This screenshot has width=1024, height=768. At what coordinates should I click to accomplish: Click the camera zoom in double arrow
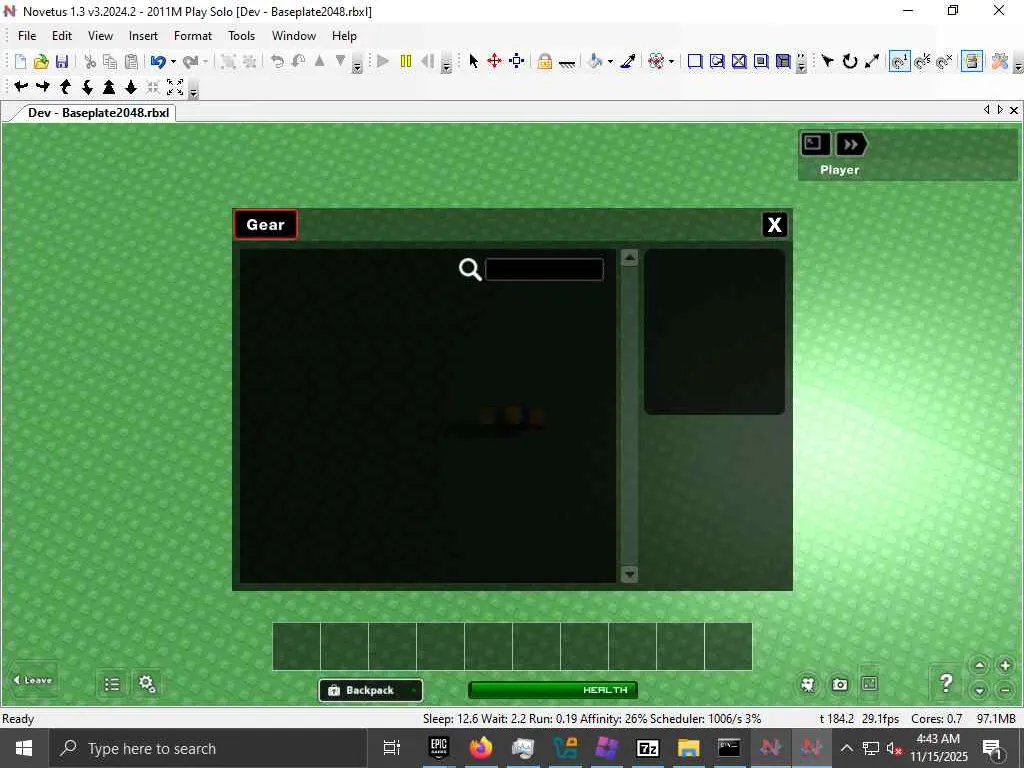tap(109, 86)
